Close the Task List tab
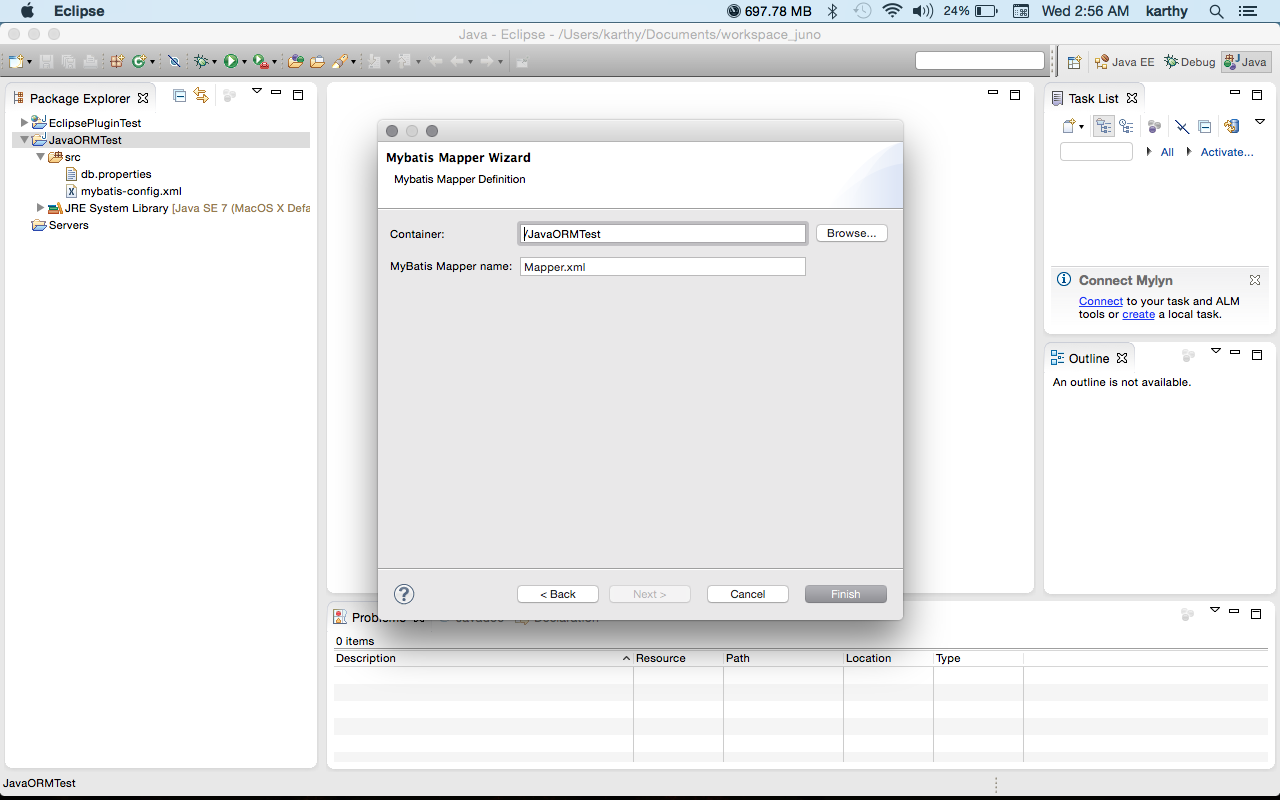The image size is (1280, 800). (1132, 98)
